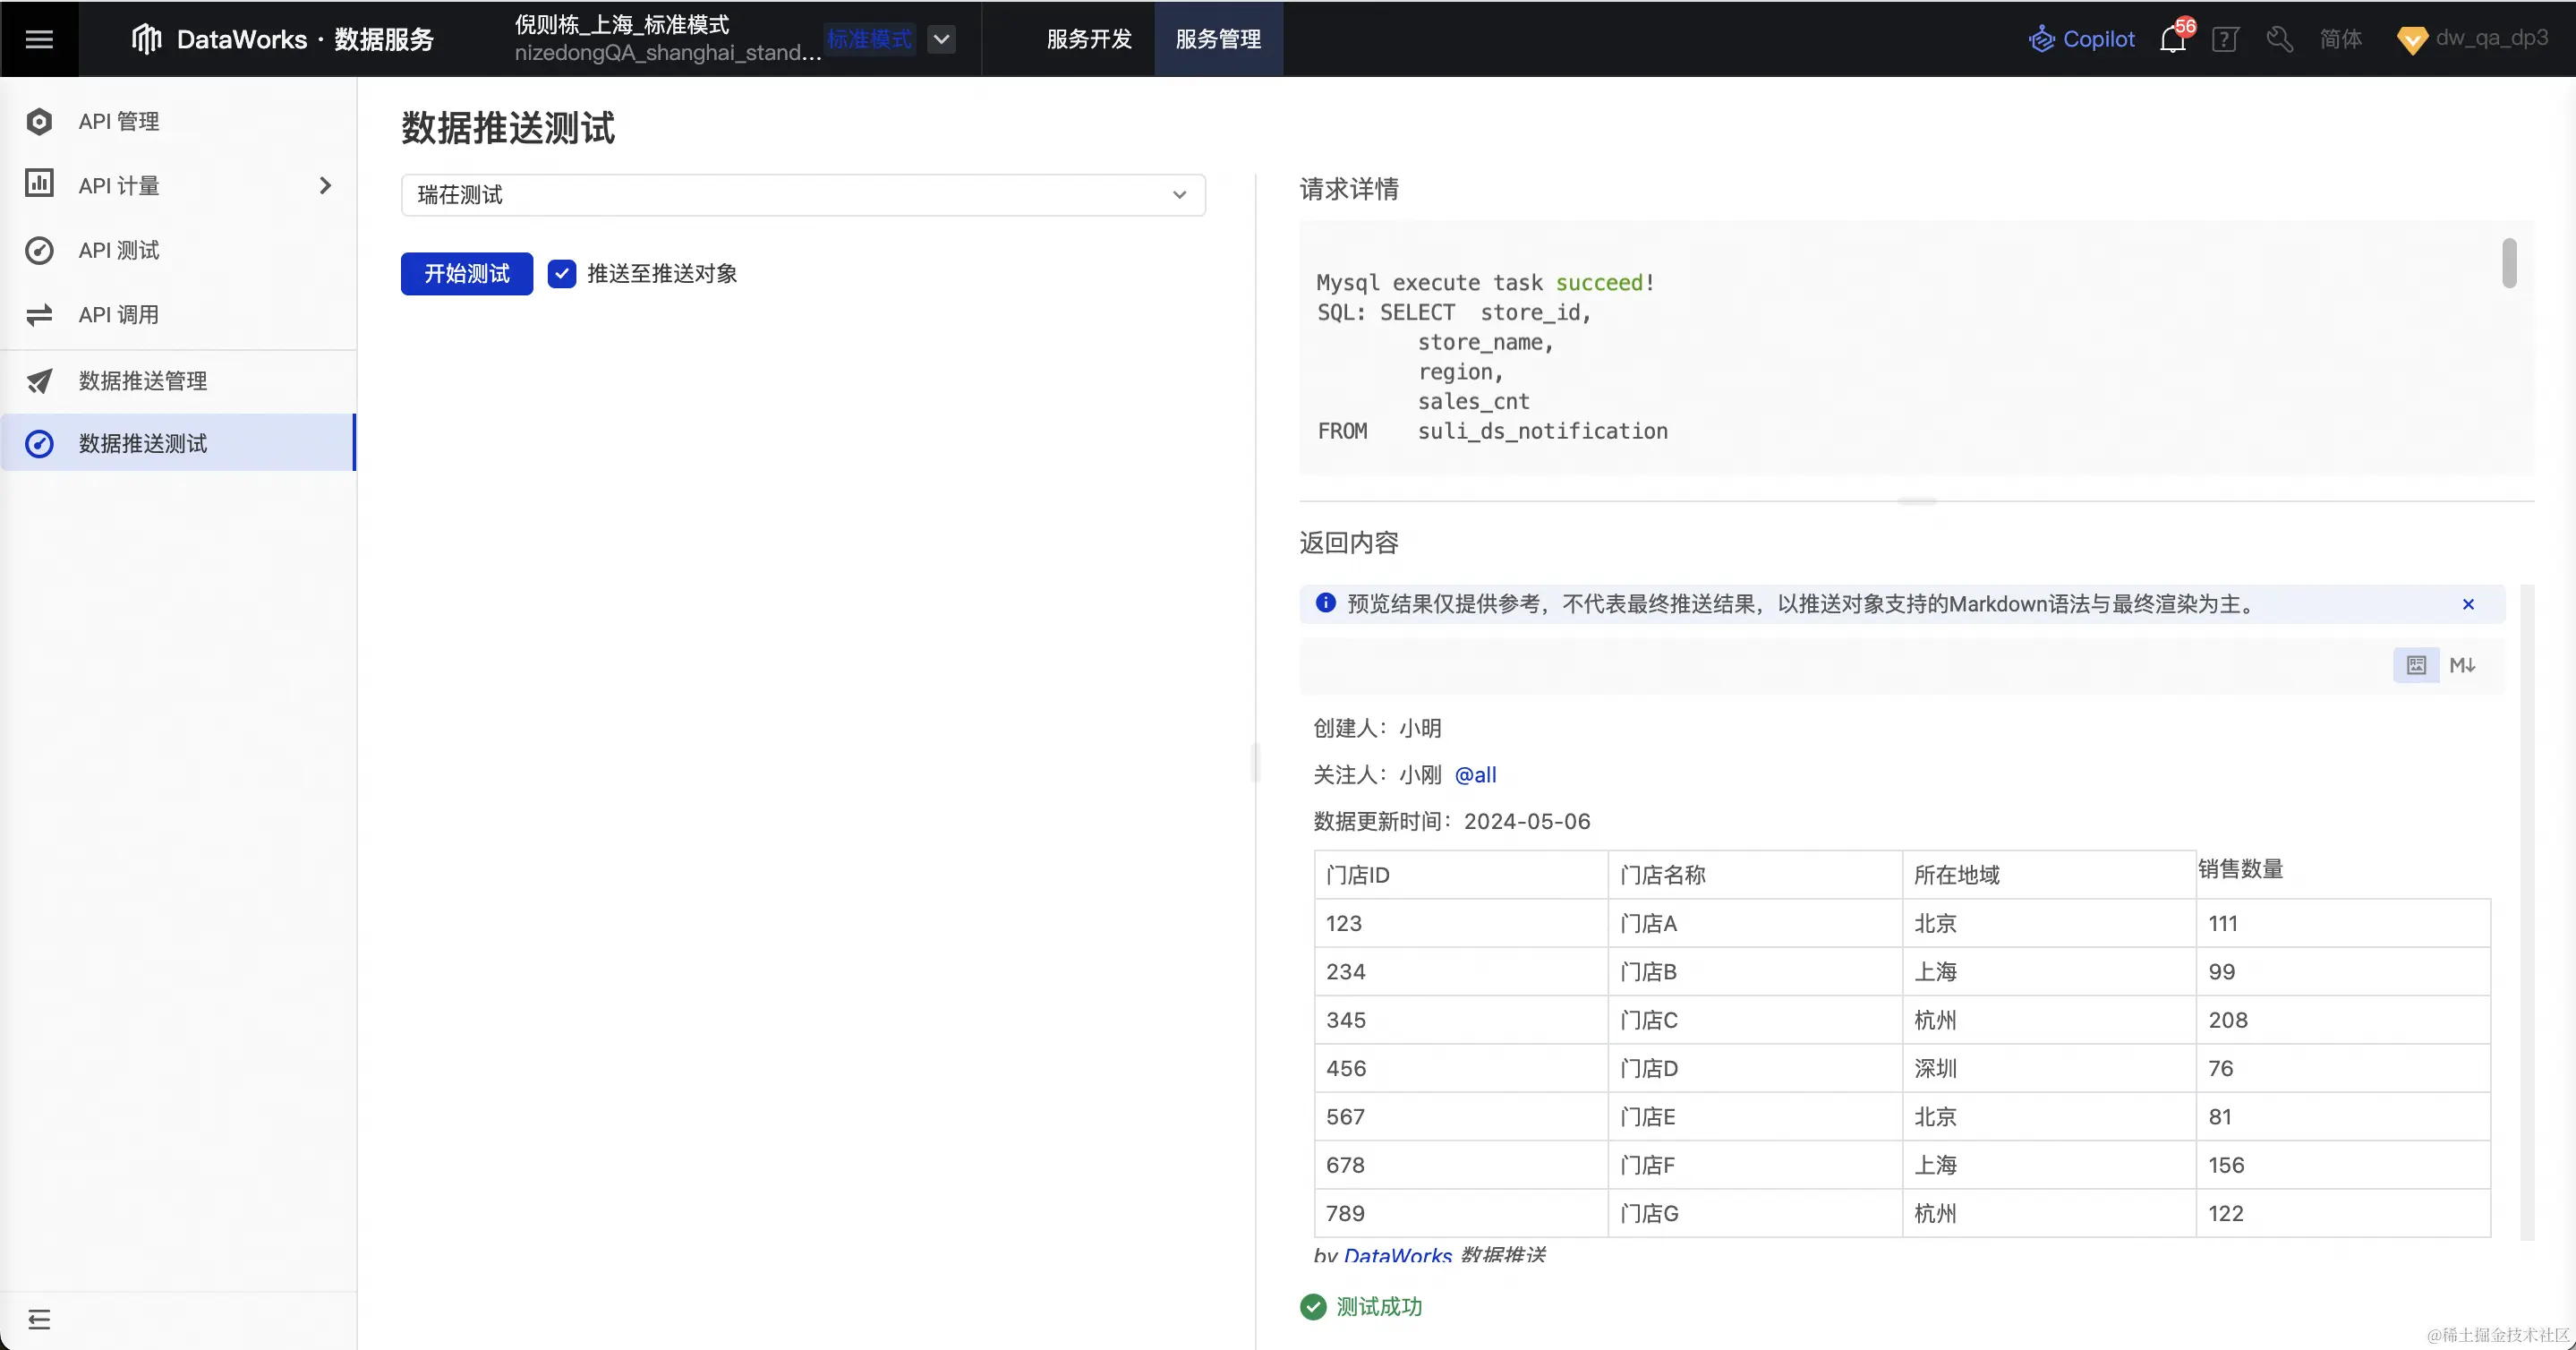Open the notifications bell icon

2172,40
